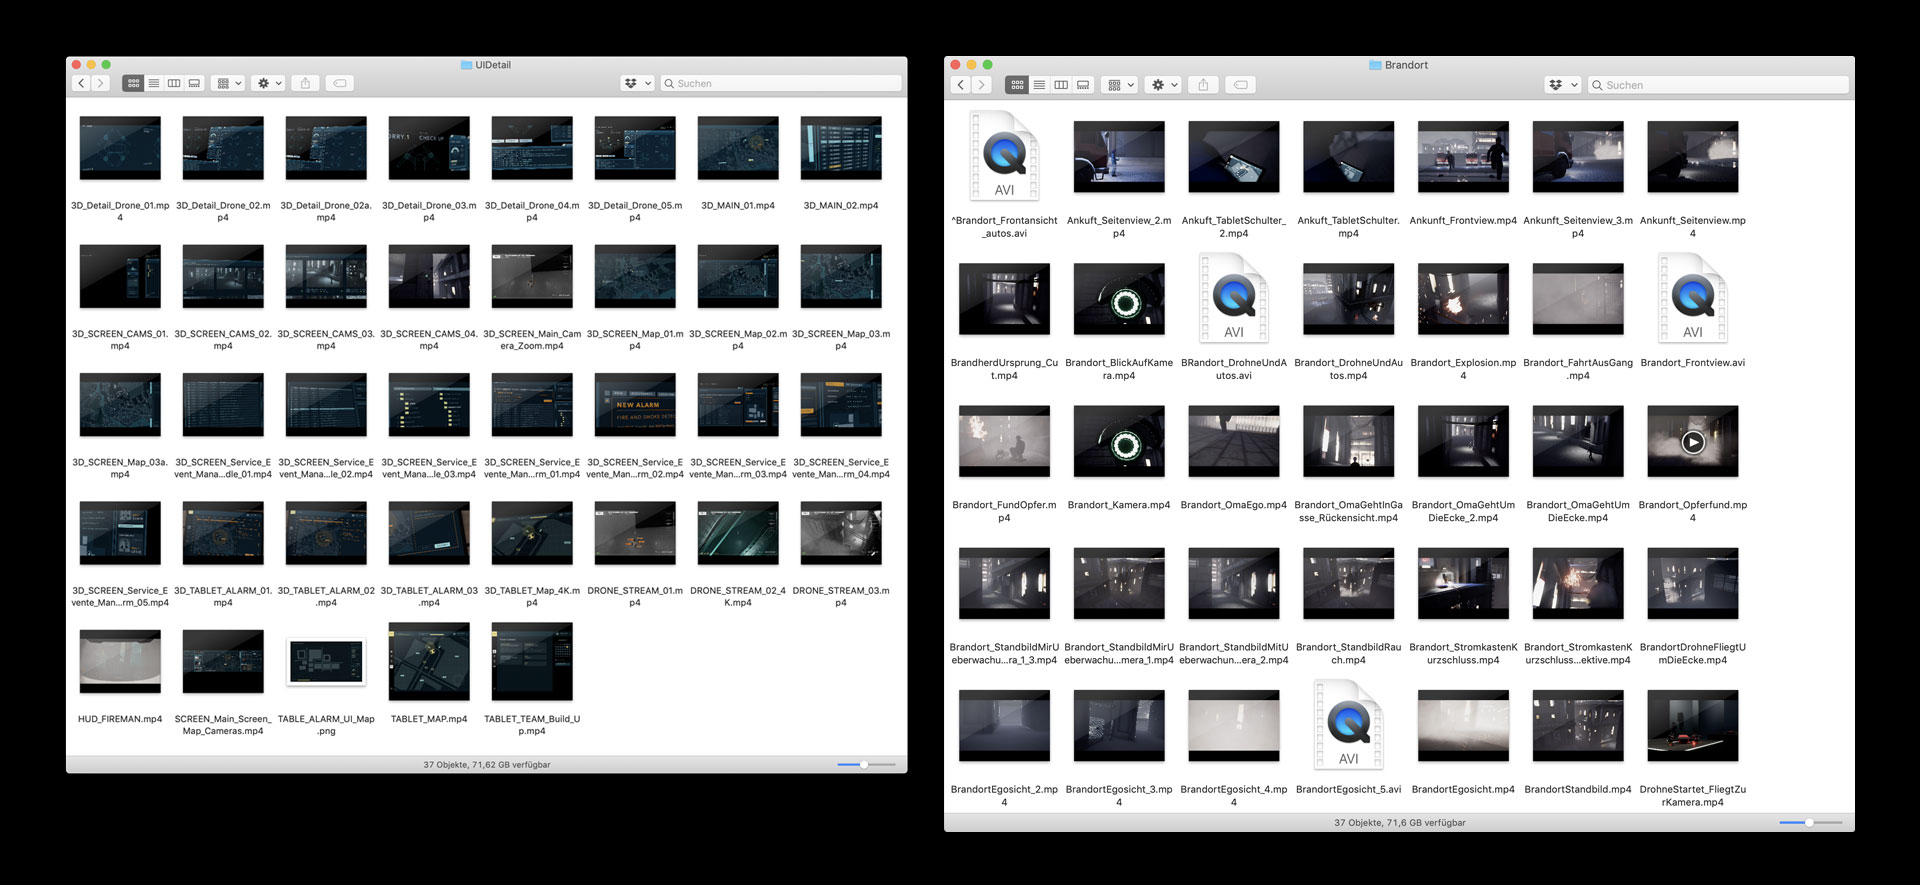
Task: Click the Brandort folder title
Action: pyautogui.click(x=1405, y=65)
